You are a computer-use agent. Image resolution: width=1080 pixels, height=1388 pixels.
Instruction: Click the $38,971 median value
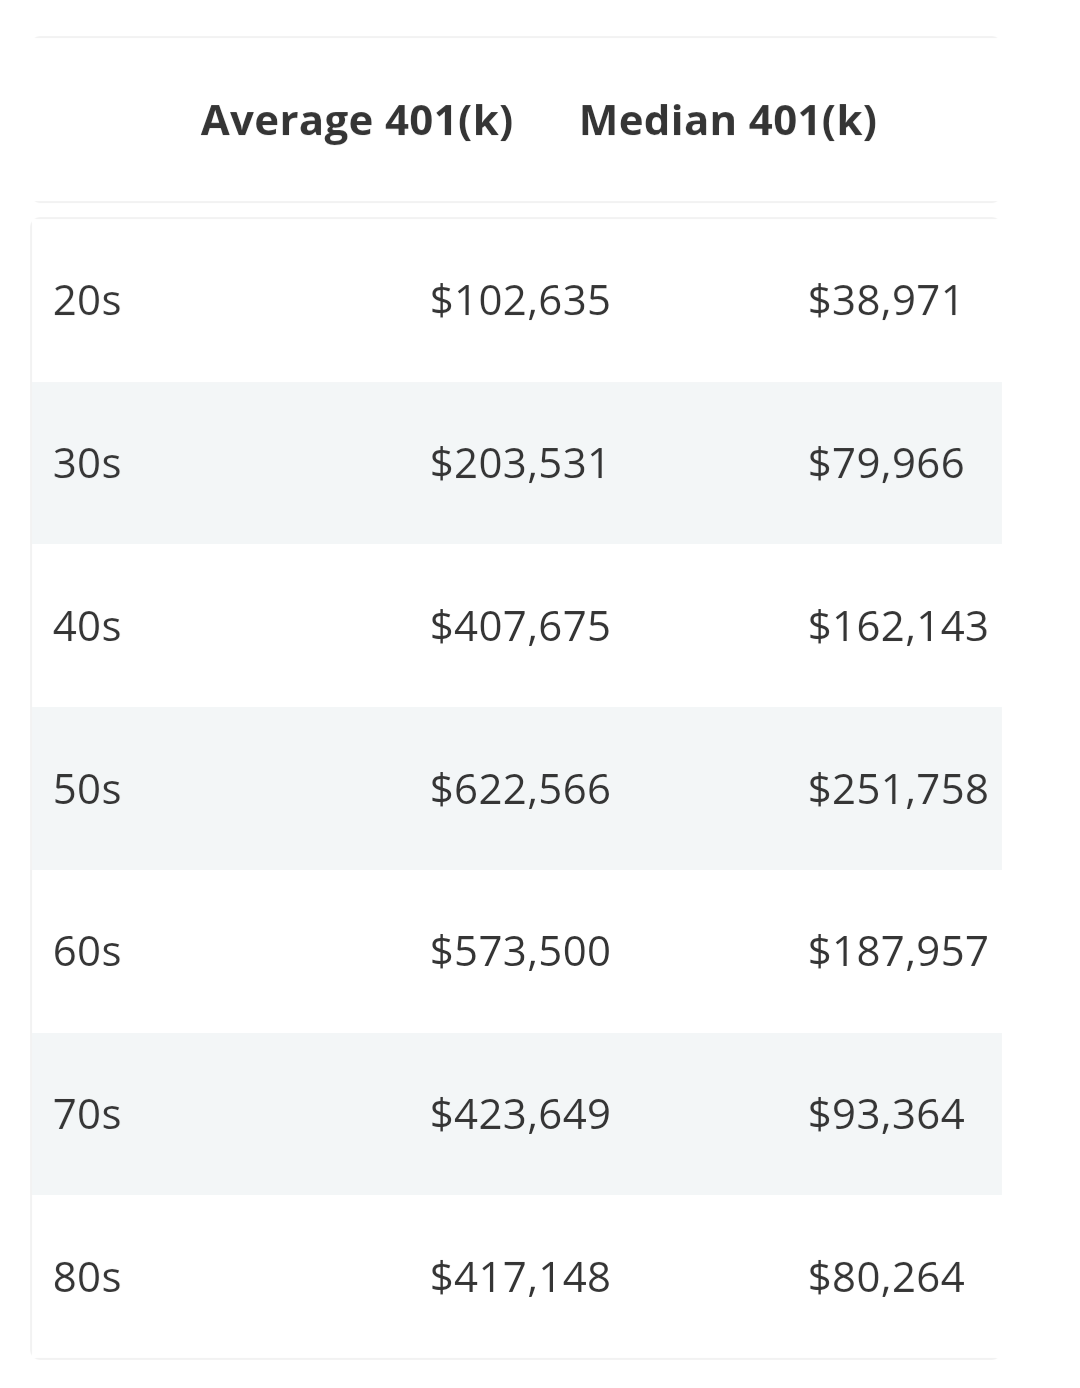[x=885, y=301]
